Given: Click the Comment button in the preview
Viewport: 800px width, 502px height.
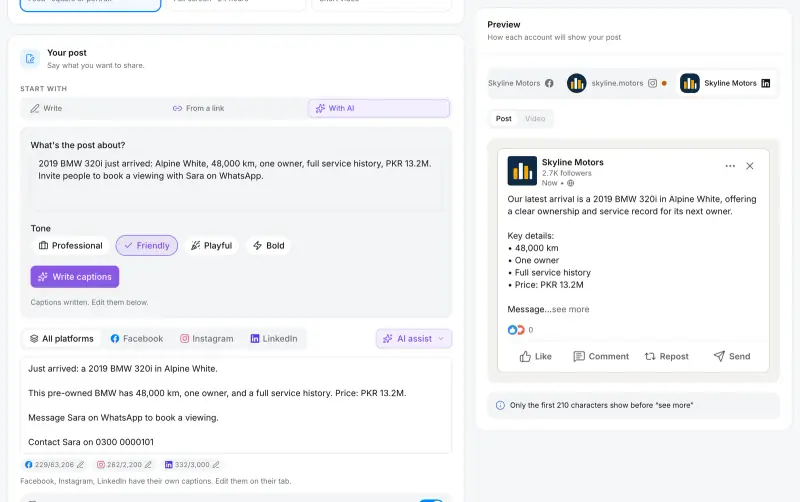Looking at the screenshot, I should (x=601, y=356).
